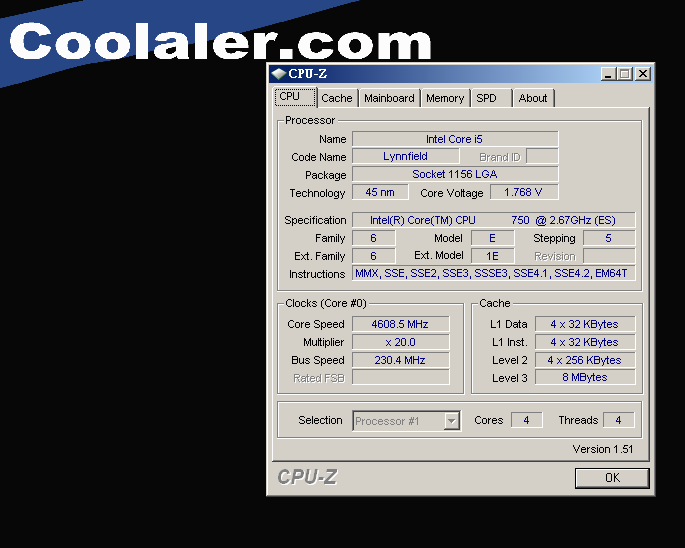Viewport: 685px width, 548px height.
Task: Expand the Processor #1 selection dropdown
Action: (x=451, y=421)
